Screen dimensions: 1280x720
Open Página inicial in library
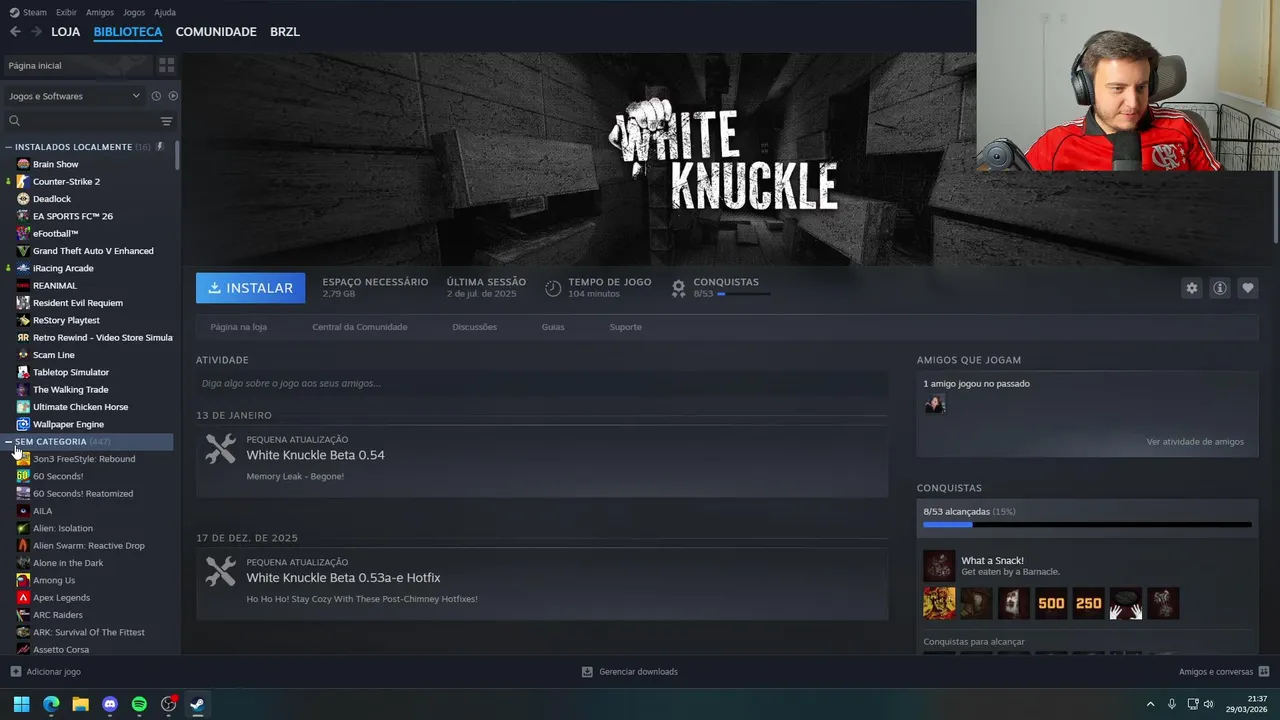(x=78, y=65)
